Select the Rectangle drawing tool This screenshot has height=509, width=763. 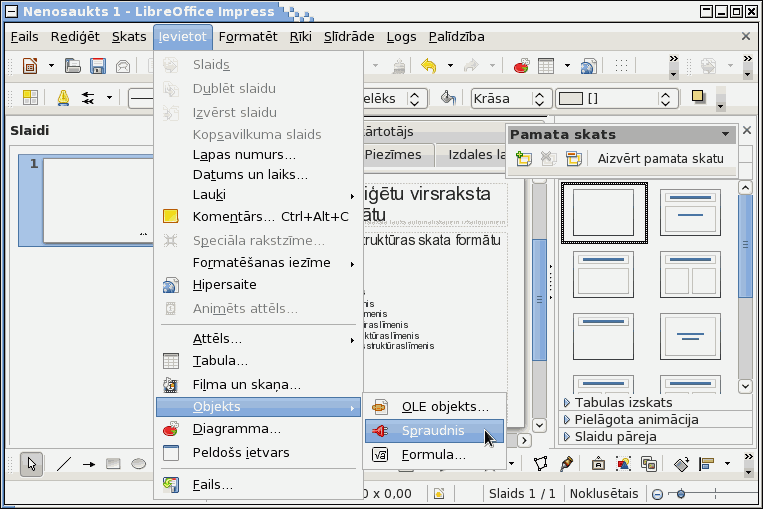click(113, 464)
